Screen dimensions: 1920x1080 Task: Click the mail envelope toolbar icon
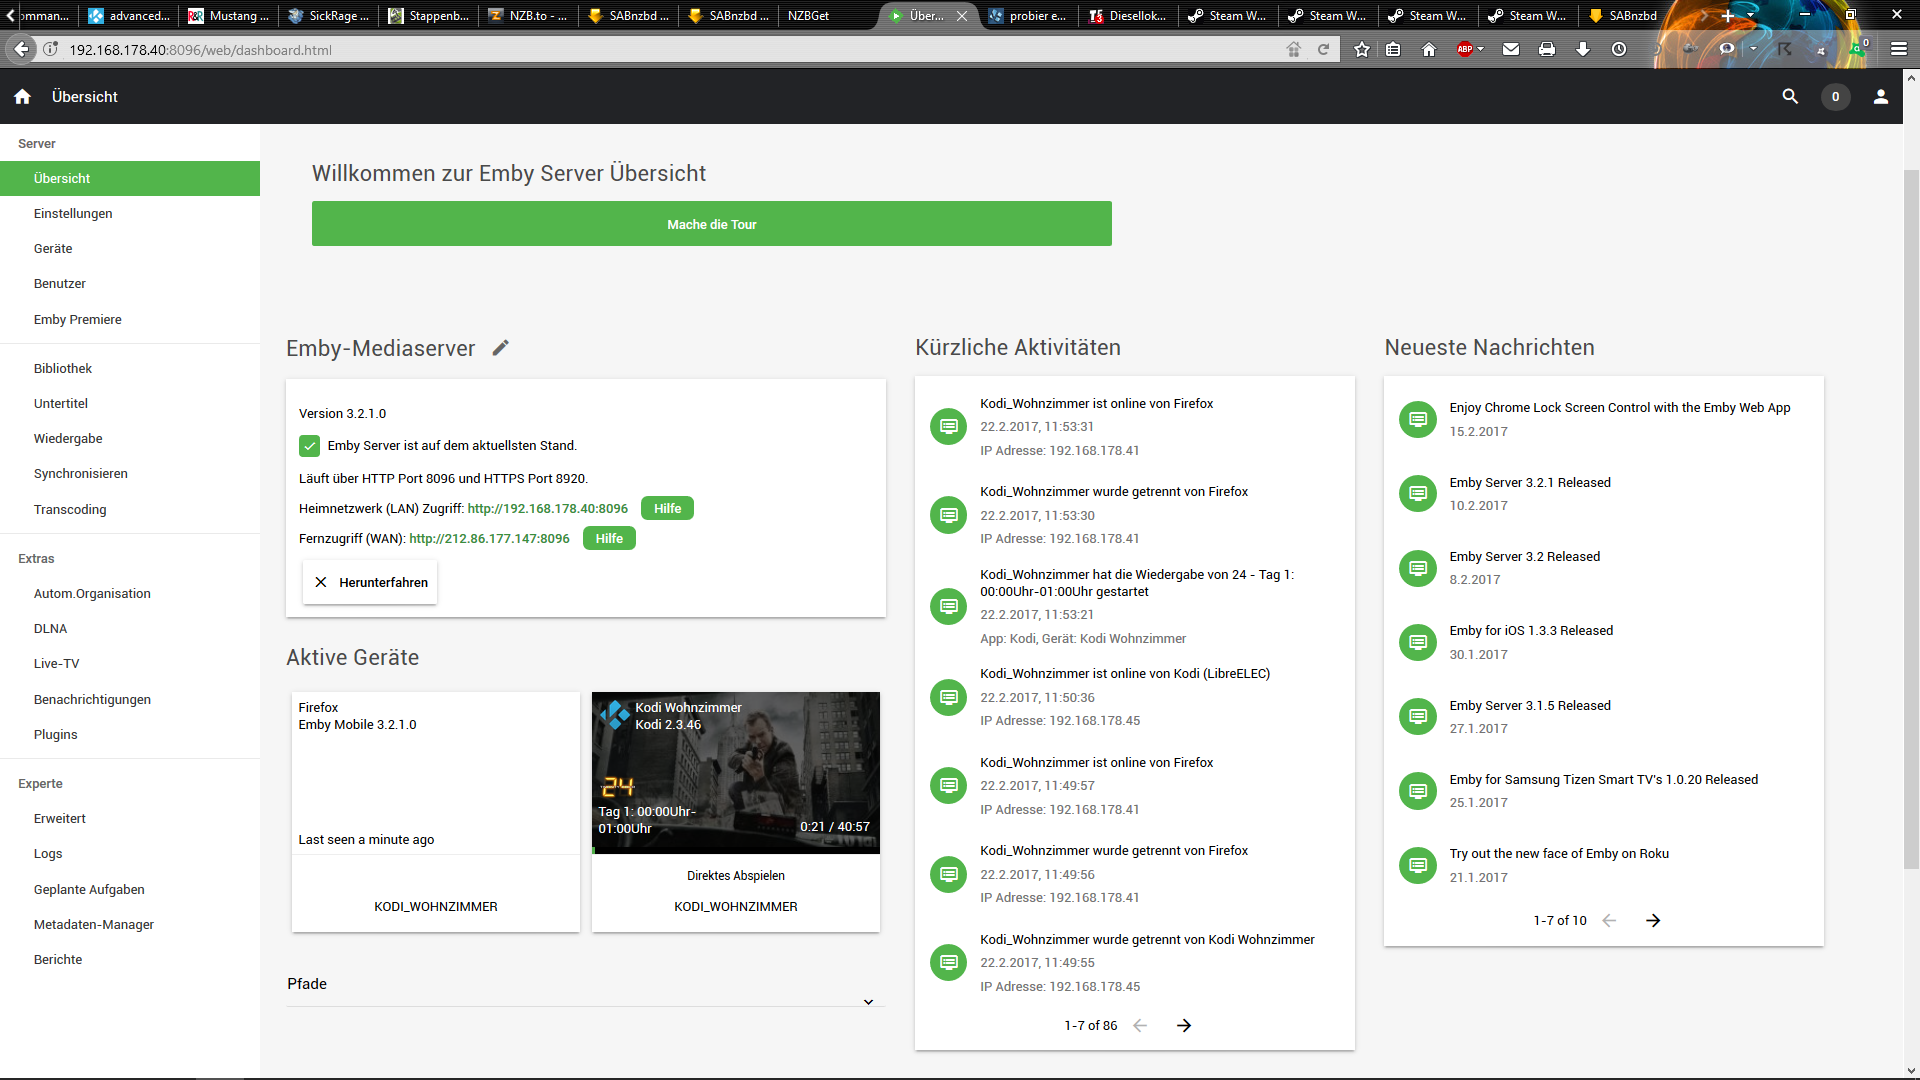click(1511, 49)
